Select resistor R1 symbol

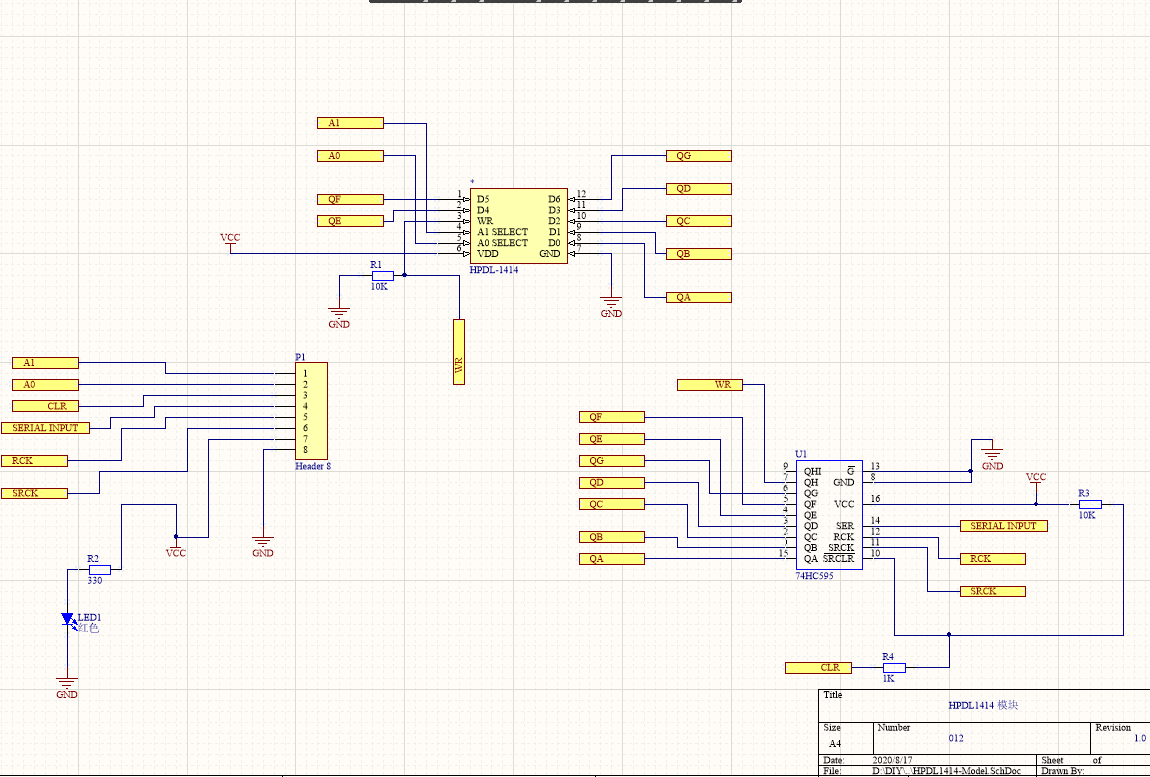point(382,276)
